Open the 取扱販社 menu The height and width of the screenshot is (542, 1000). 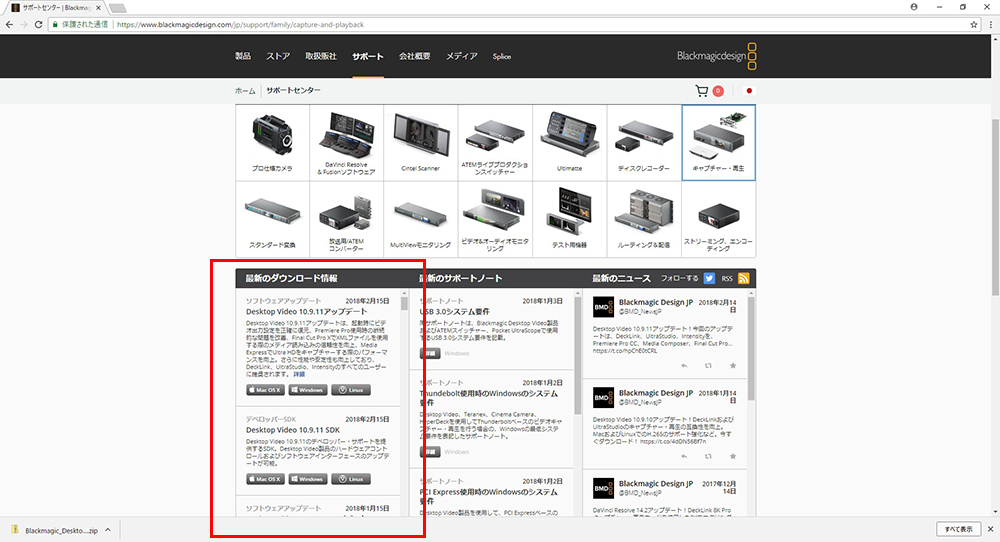320,56
